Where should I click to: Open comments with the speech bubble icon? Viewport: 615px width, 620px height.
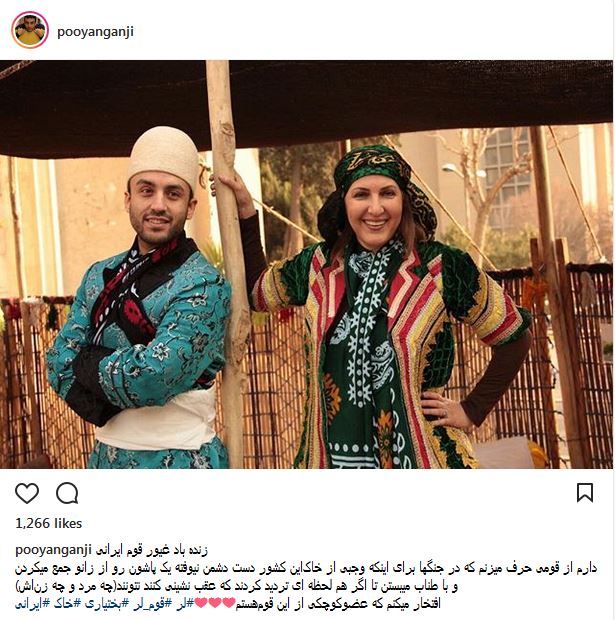click(67, 493)
